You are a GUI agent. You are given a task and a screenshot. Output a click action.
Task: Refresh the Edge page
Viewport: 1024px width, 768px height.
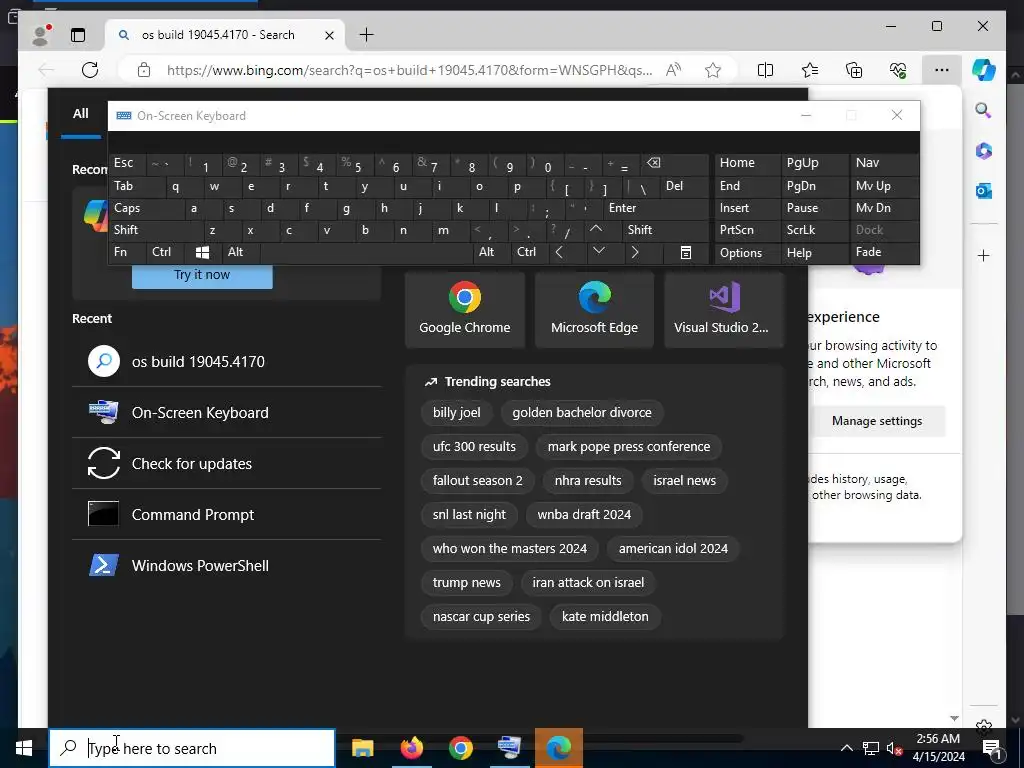(x=90, y=70)
